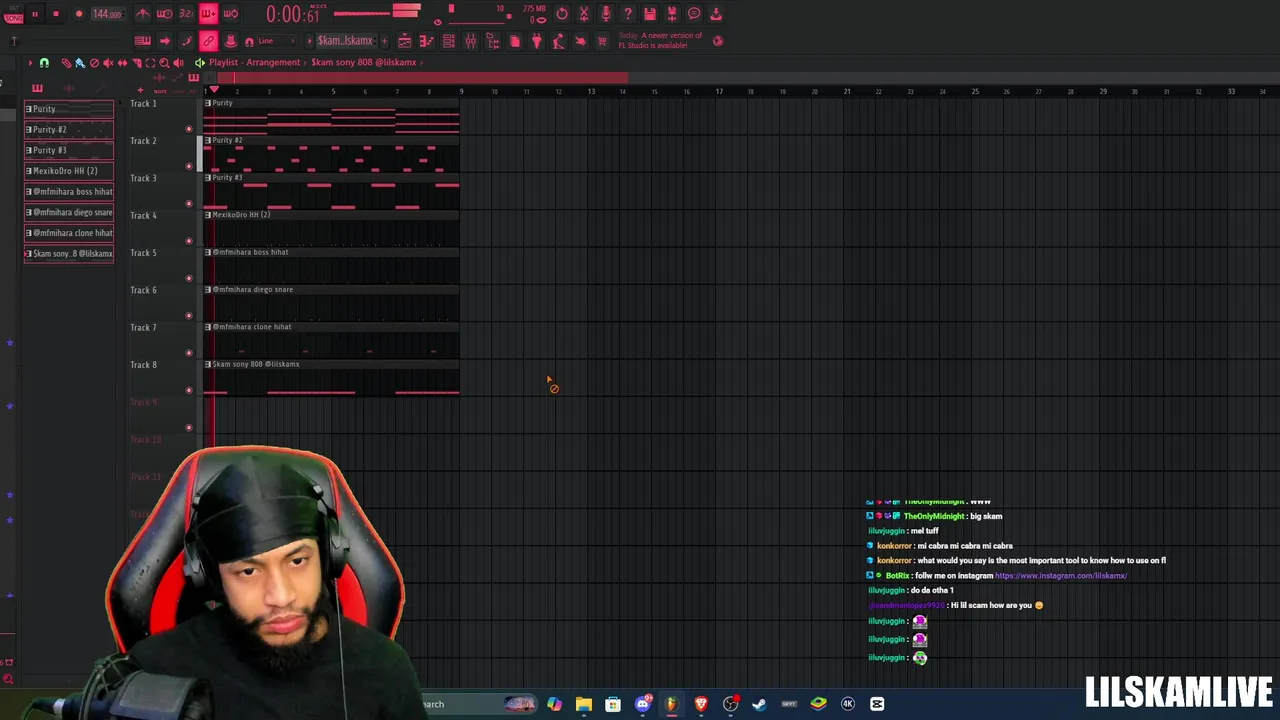Select the playlist Slice tool
1280x720 pixels.
tap(136, 63)
